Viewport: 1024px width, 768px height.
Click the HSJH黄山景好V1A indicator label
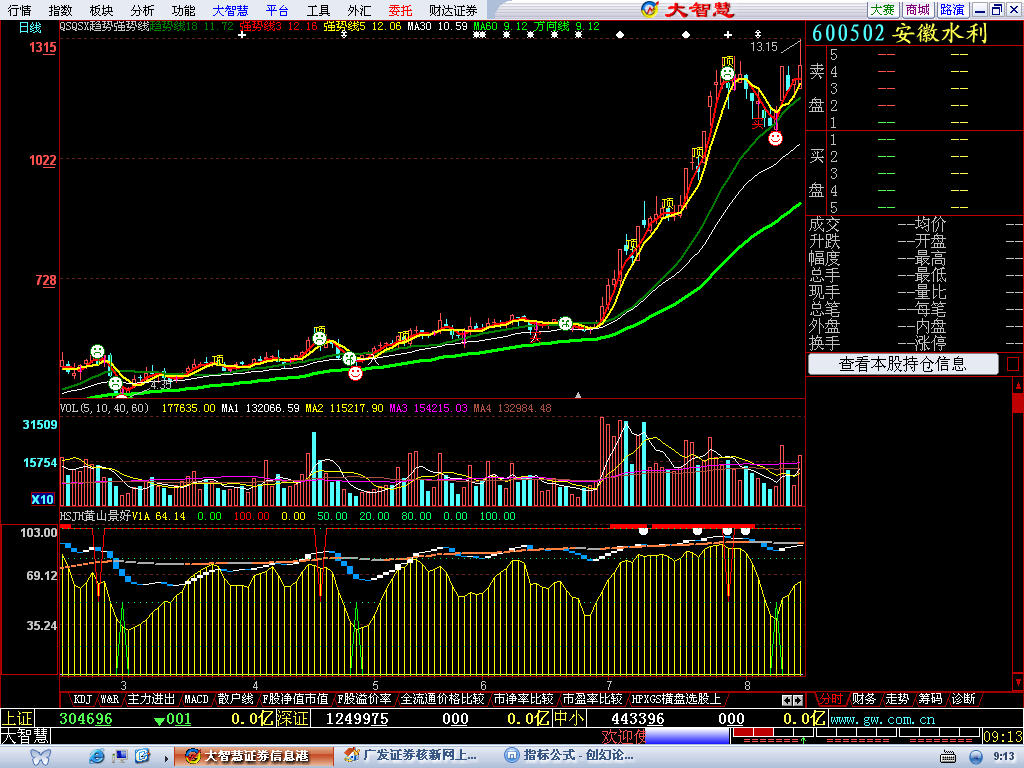click(x=105, y=516)
